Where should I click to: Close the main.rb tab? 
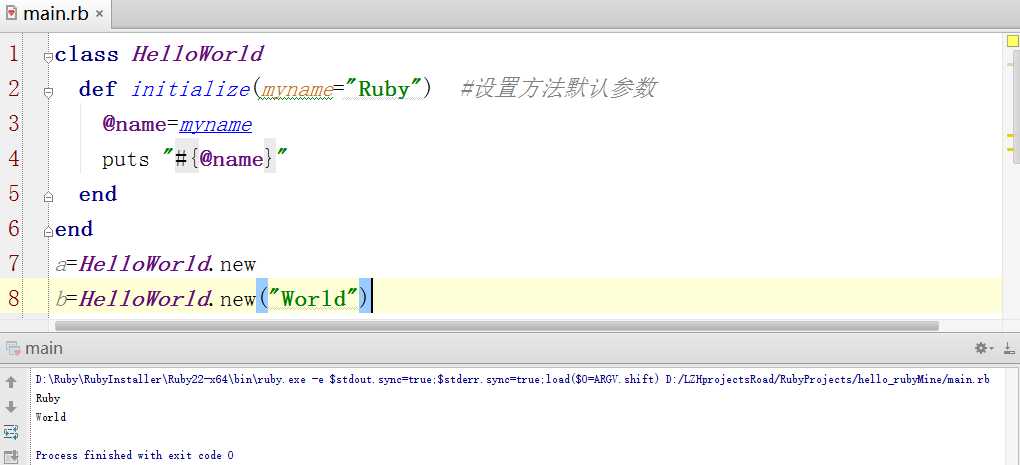[99, 14]
